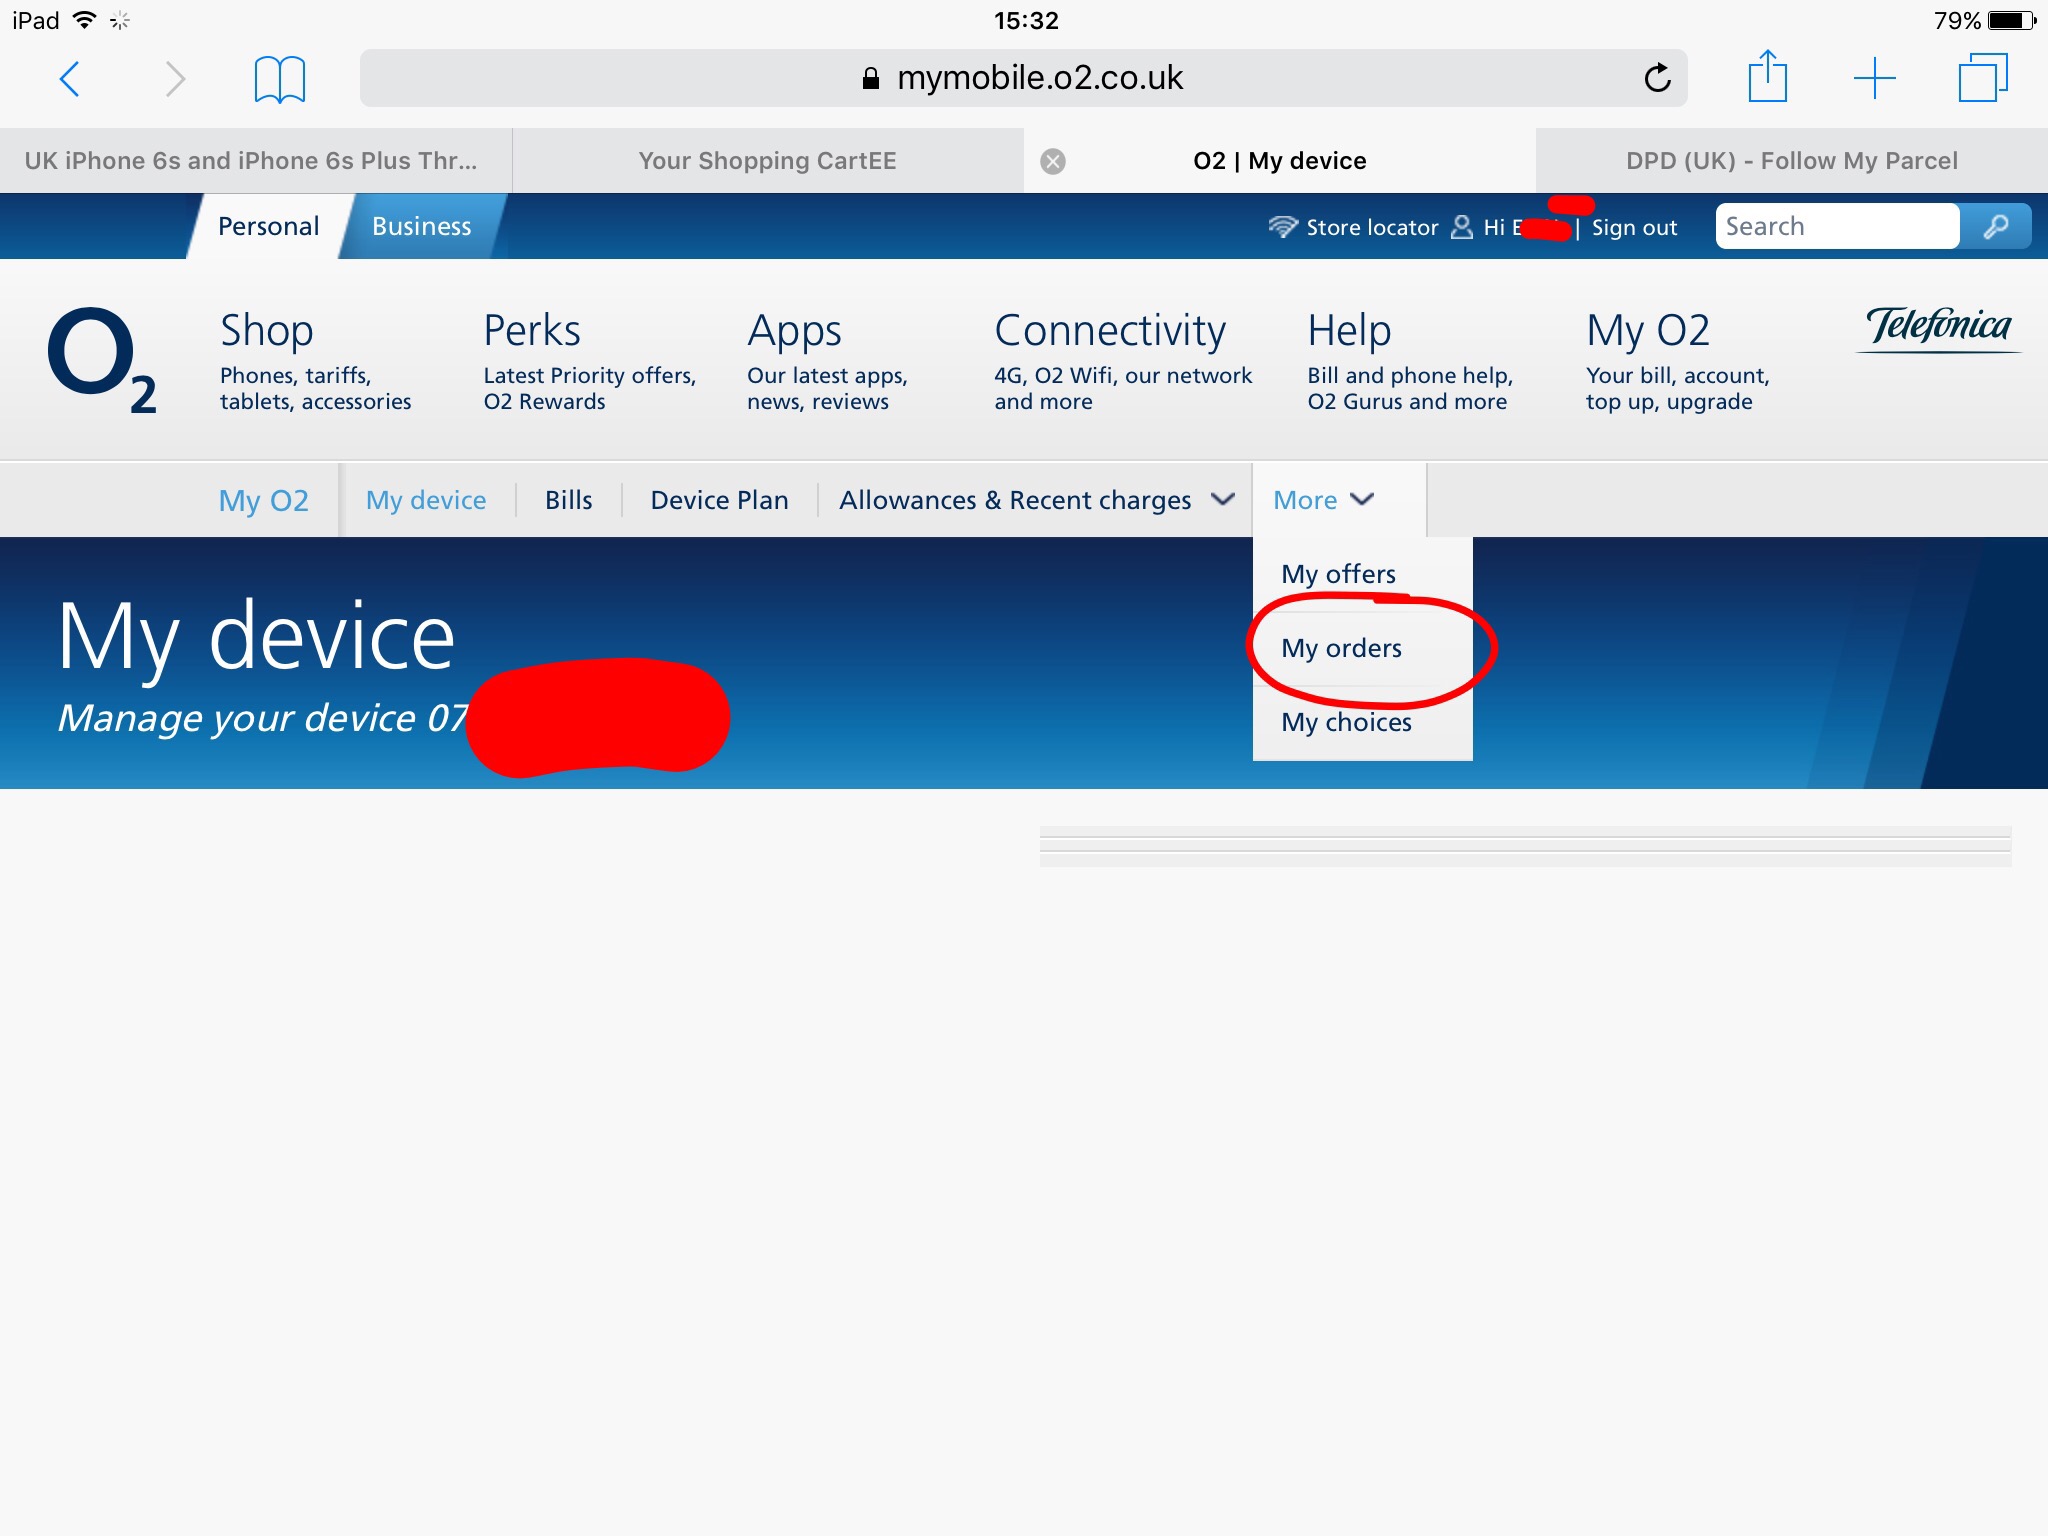Reload the page with refresh icon
This screenshot has height=1536, width=2048.
coord(1657,78)
